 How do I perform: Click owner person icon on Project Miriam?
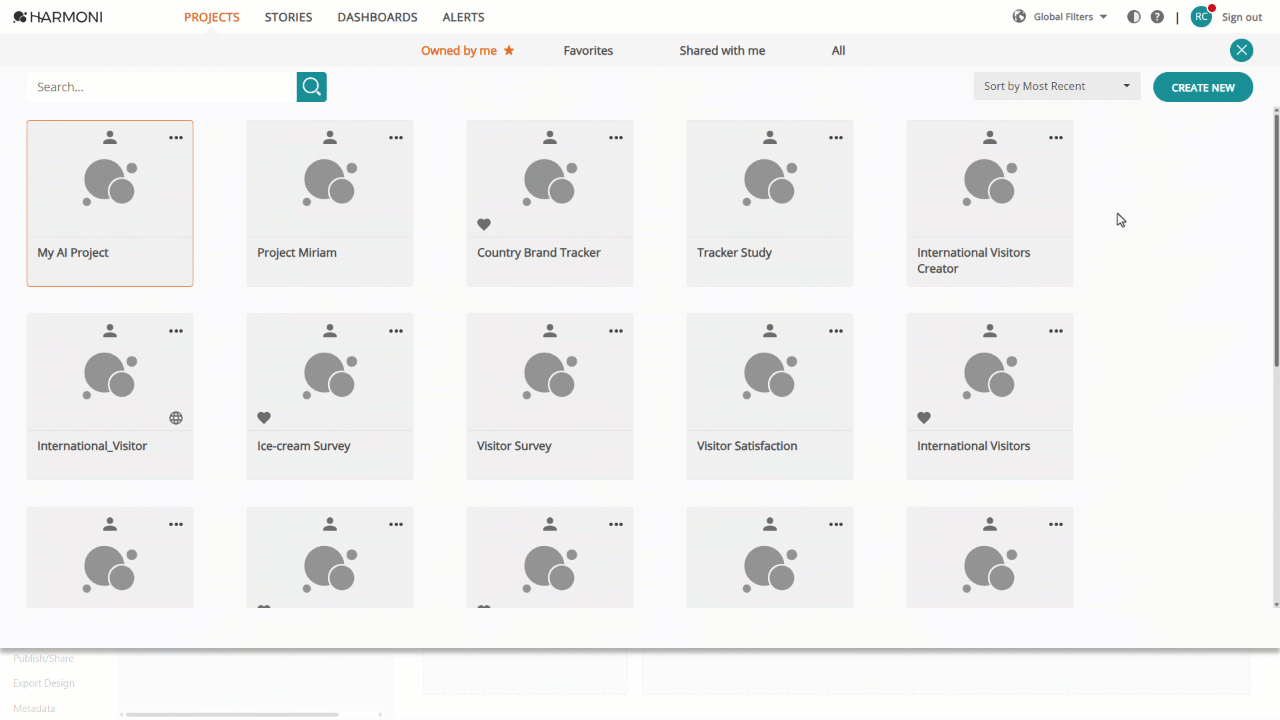[330, 138]
